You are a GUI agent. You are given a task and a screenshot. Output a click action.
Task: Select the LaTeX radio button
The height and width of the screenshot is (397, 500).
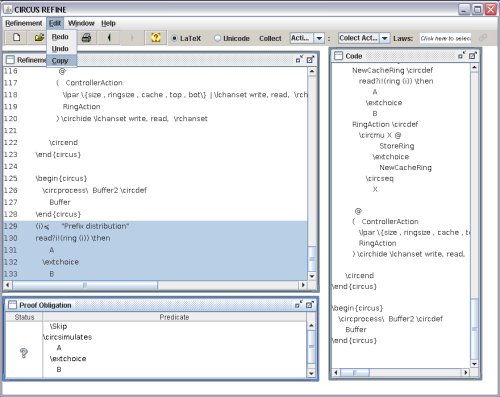click(174, 38)
